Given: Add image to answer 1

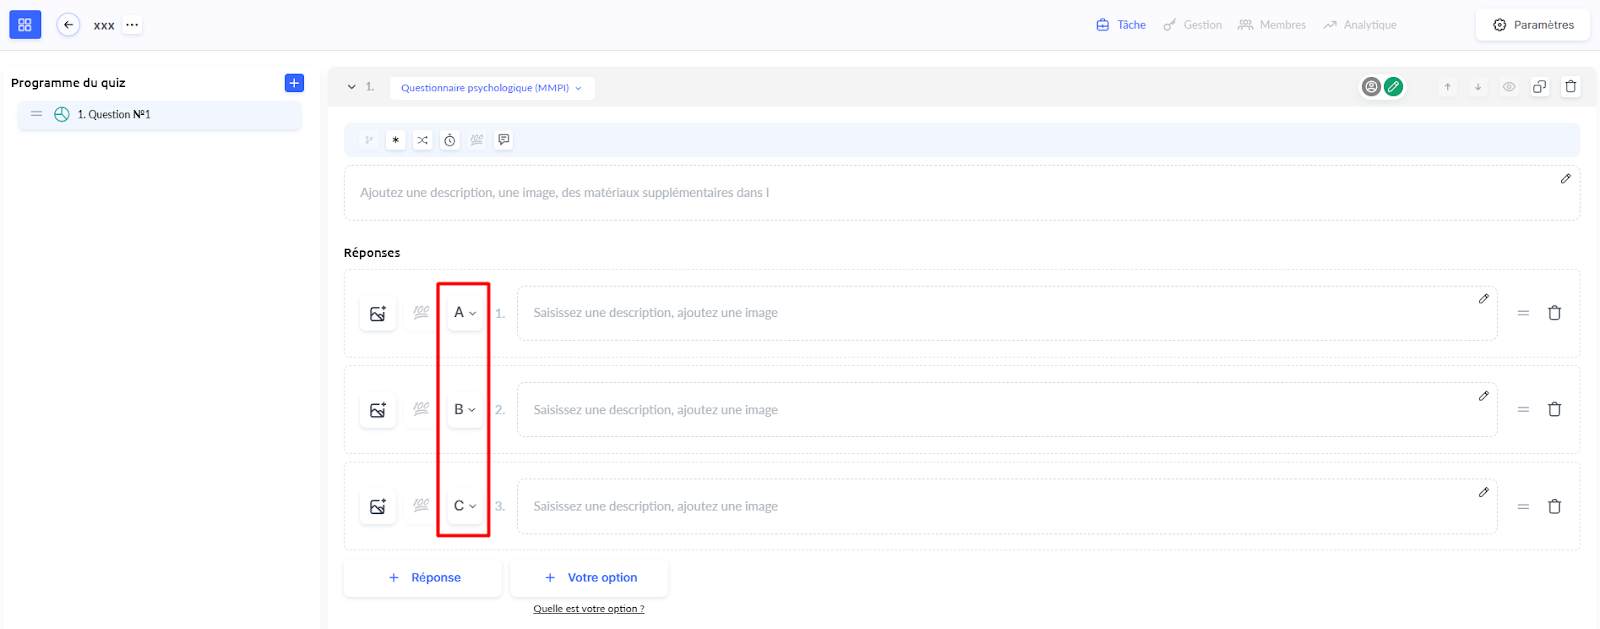Looking at the screenshot, I should tap(378, 314).
